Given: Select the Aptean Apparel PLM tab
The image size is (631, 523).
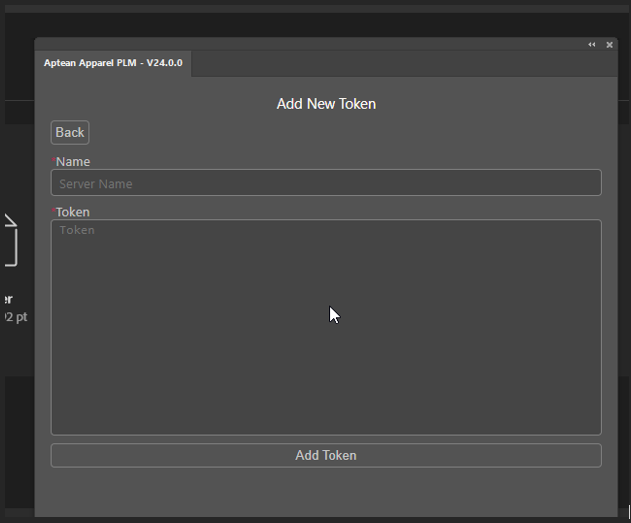Looking at the screenshot, I should pos(113,63).
